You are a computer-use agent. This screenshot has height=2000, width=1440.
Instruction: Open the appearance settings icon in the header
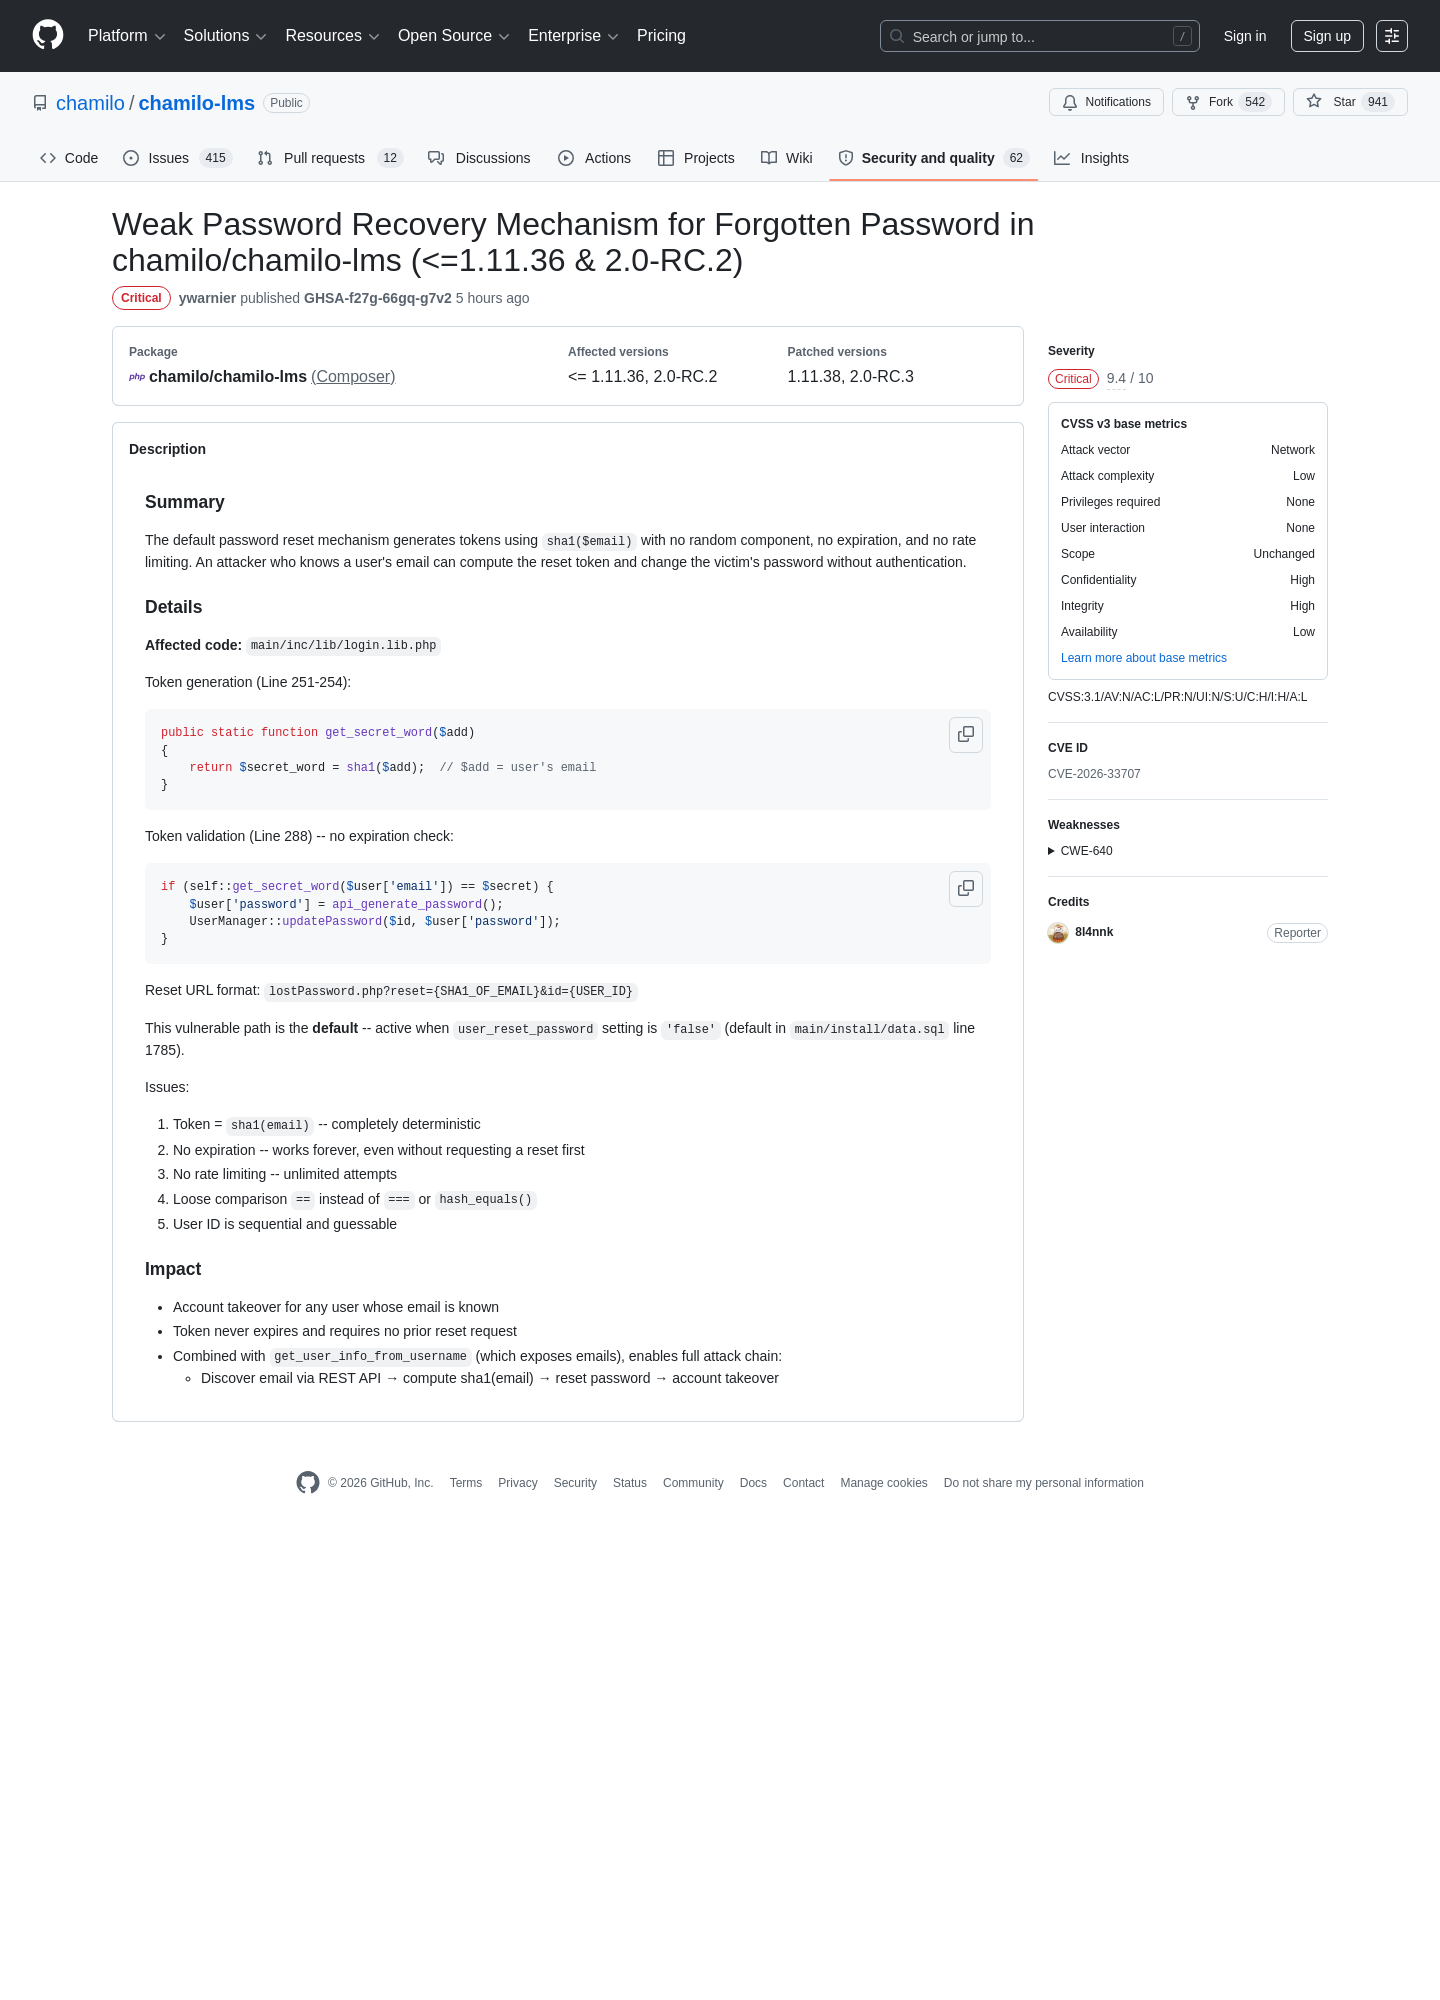tap(1392, 36)
